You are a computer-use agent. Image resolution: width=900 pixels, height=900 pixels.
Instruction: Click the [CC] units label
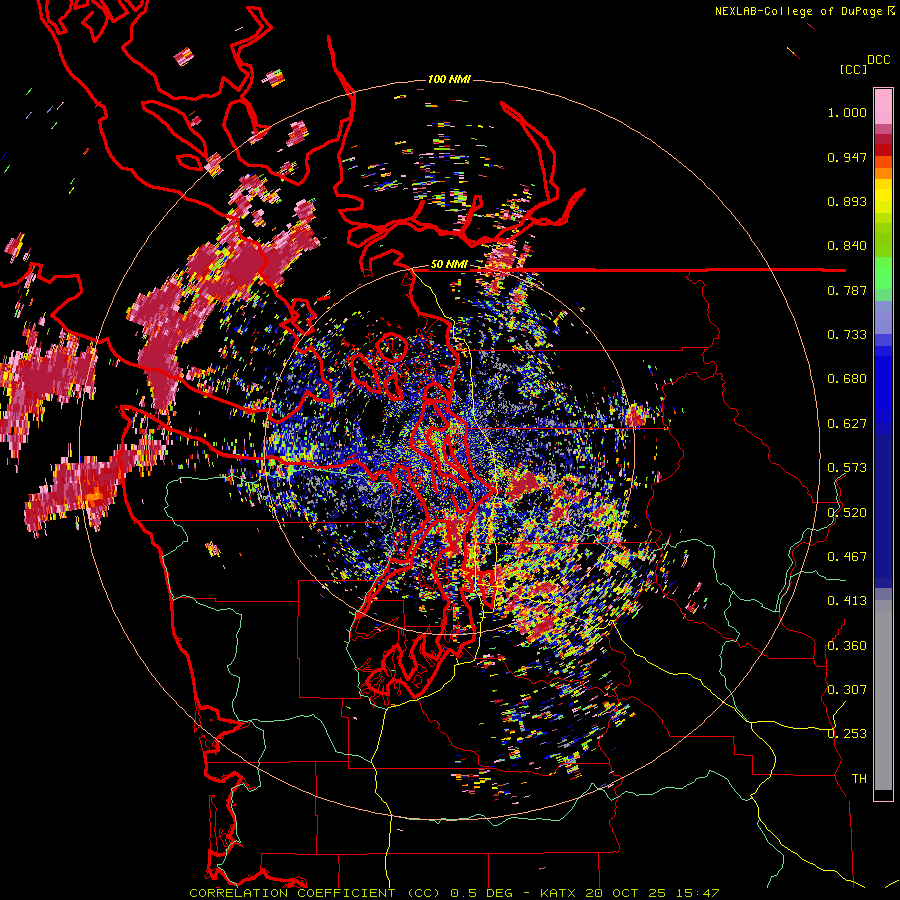[853, 69]
